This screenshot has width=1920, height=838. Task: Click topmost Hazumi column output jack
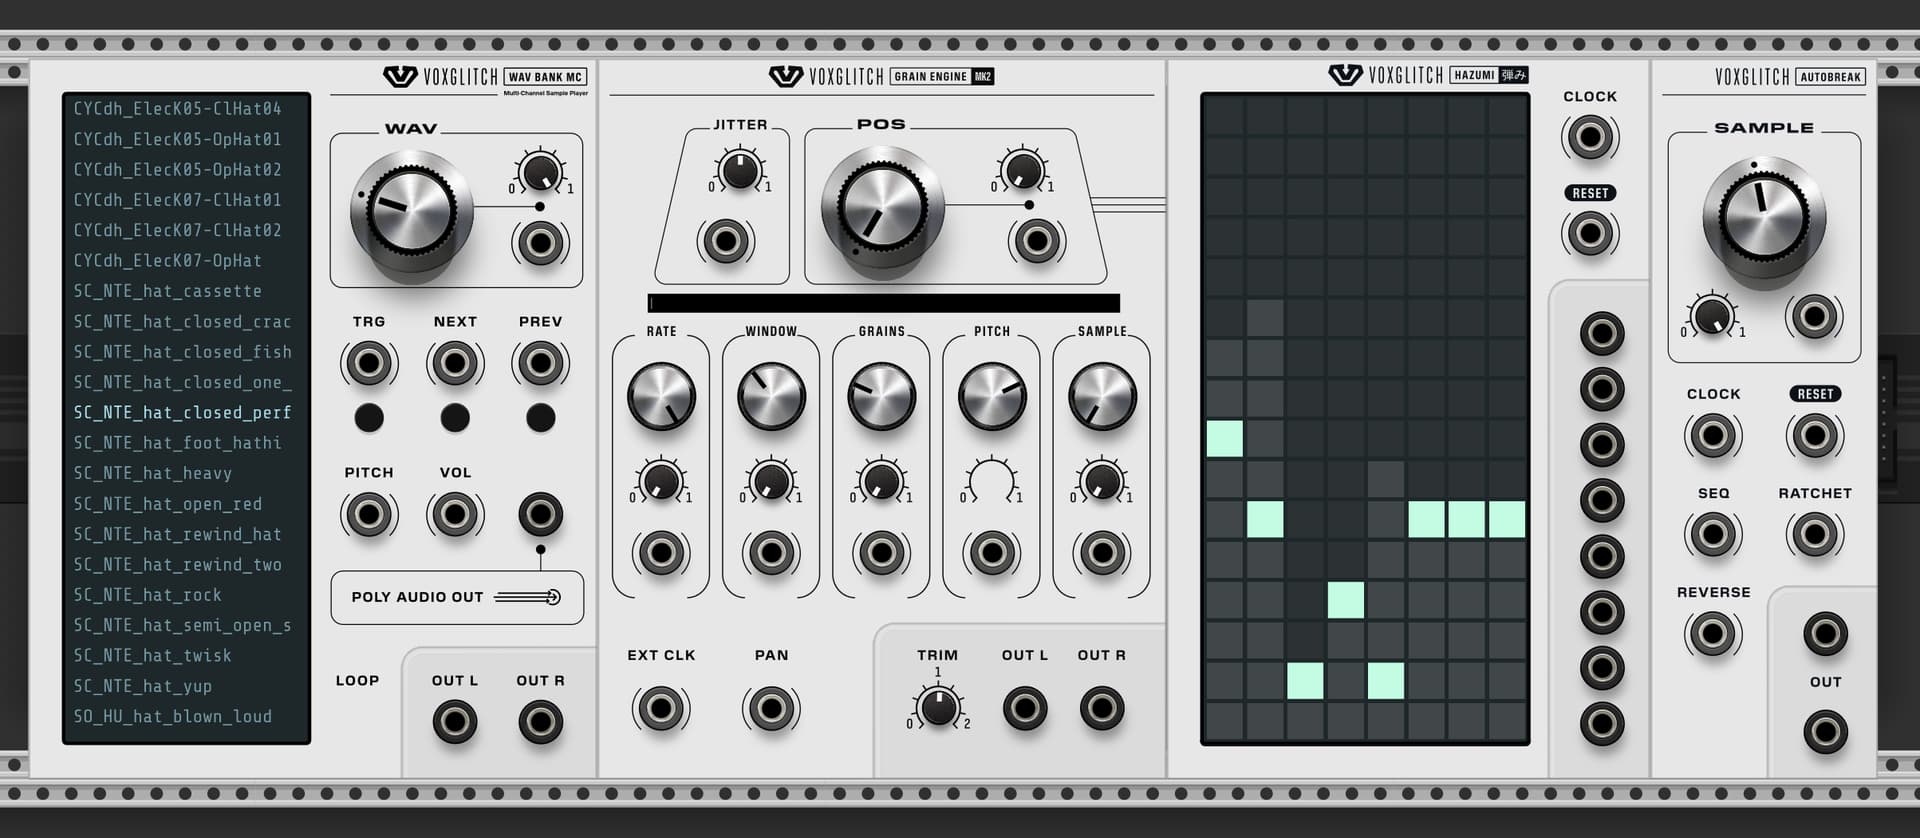[1601, 333]
